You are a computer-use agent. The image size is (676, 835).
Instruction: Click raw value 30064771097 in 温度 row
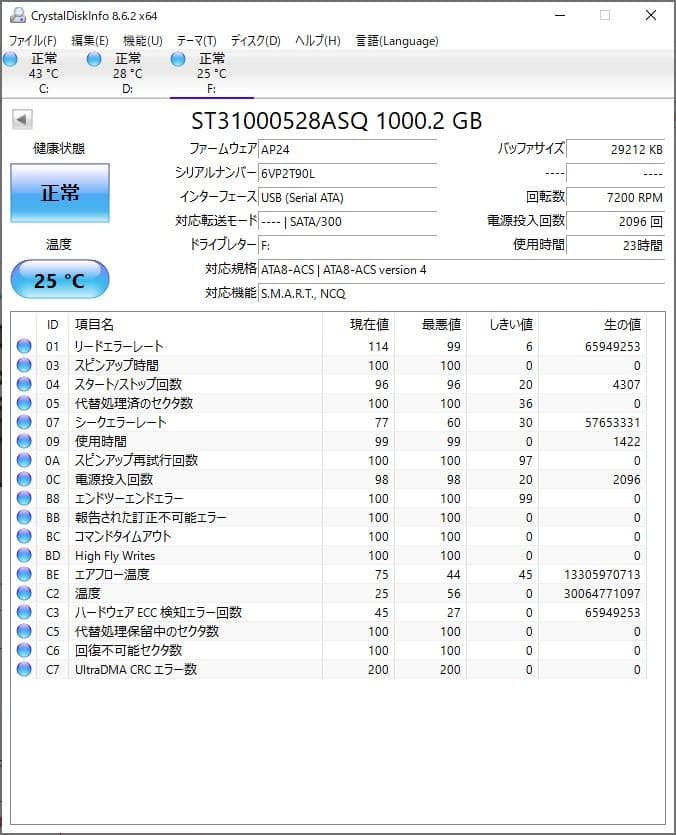coord(602,594)
